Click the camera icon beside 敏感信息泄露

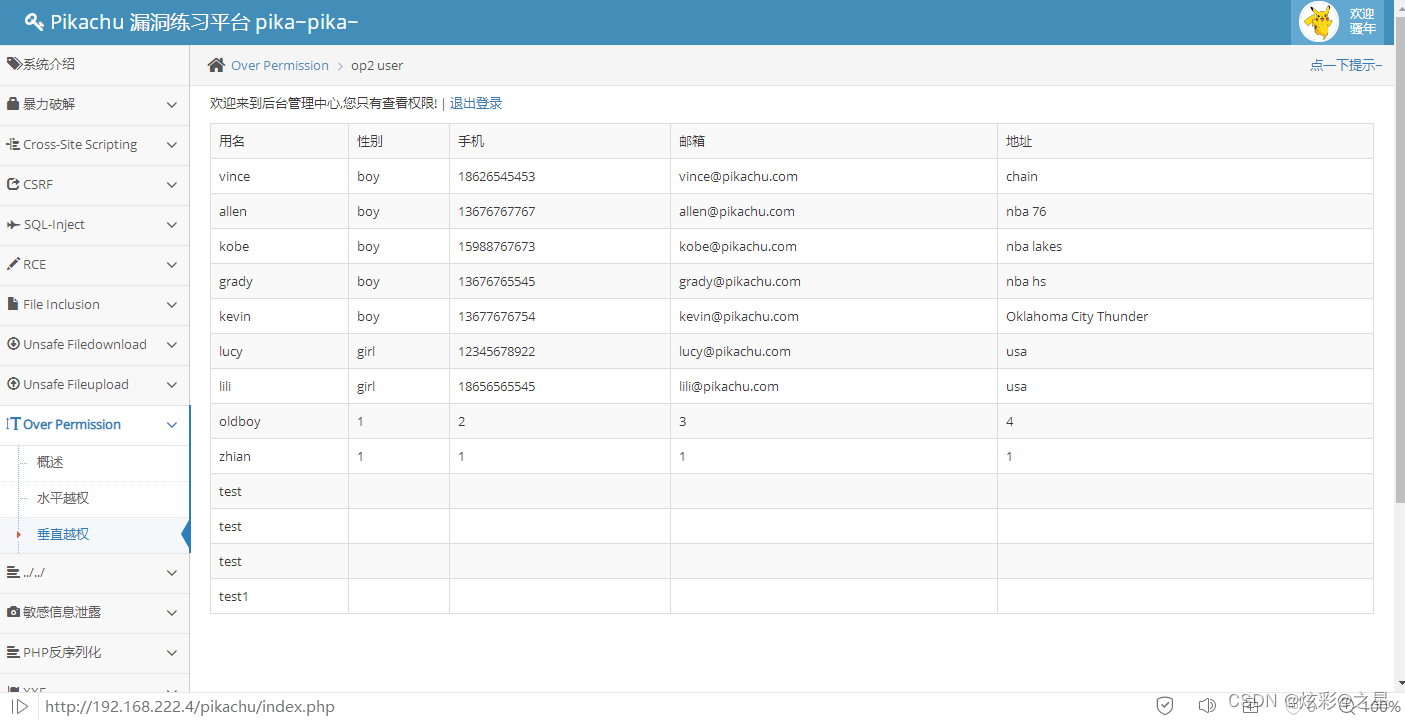[x=13, y=612]
